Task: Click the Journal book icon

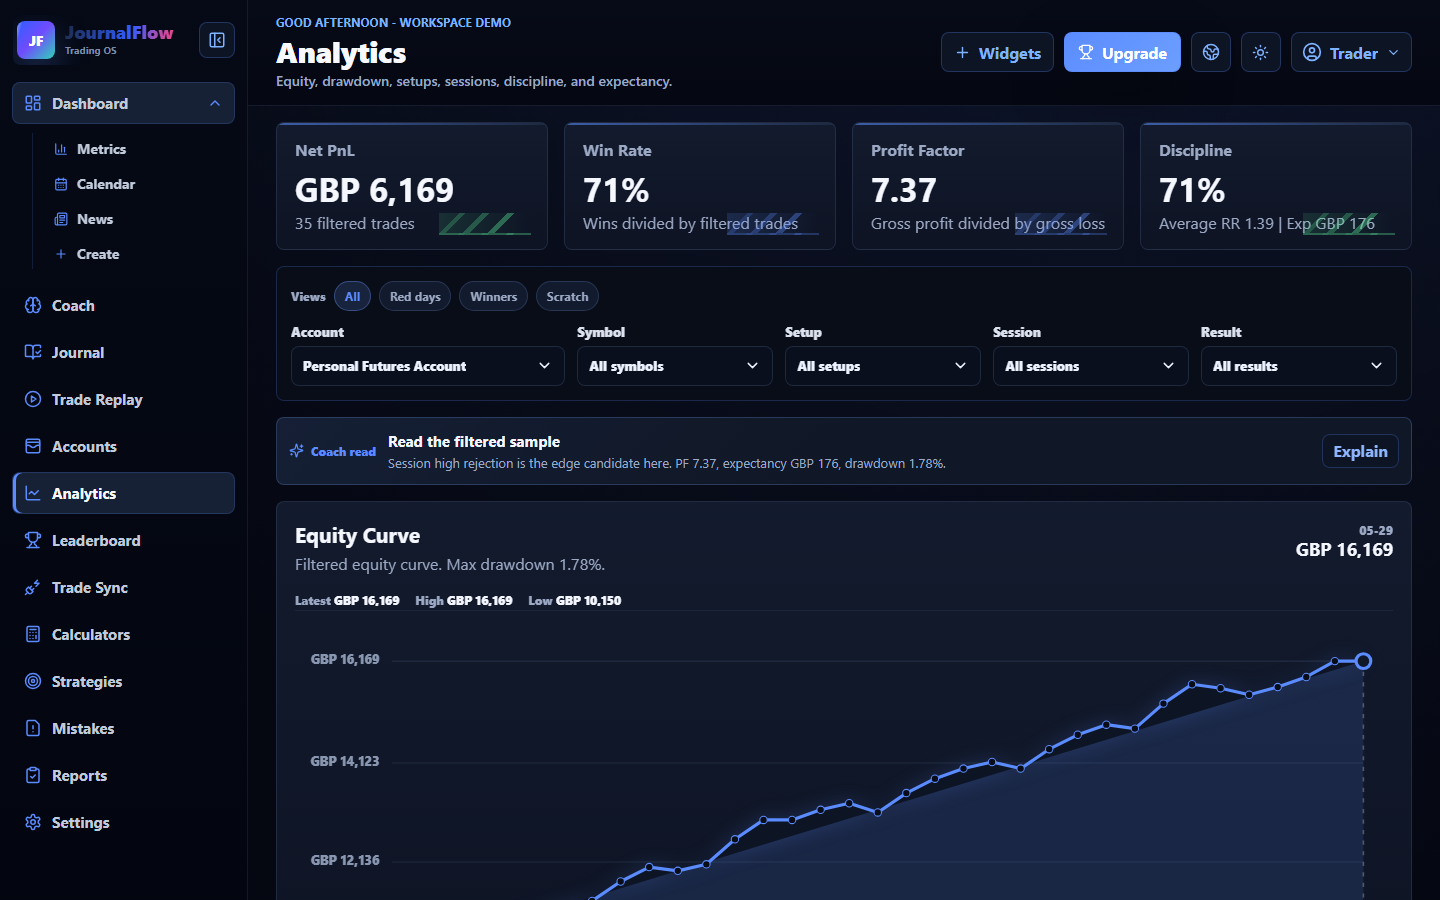Action: pyautogui.click(x=33, y=352)
